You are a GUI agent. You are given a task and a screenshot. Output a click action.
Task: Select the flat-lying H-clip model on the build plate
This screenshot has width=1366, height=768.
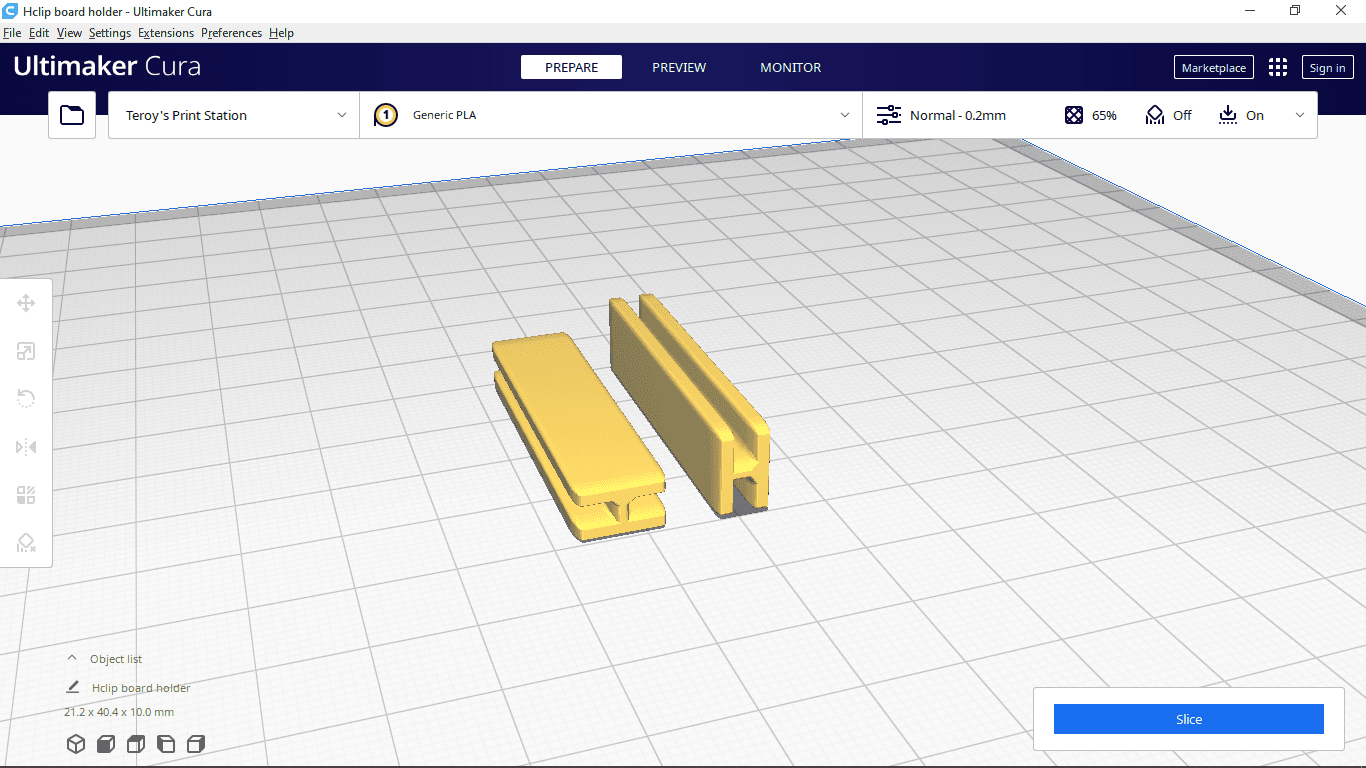click(x=579, y=436)
